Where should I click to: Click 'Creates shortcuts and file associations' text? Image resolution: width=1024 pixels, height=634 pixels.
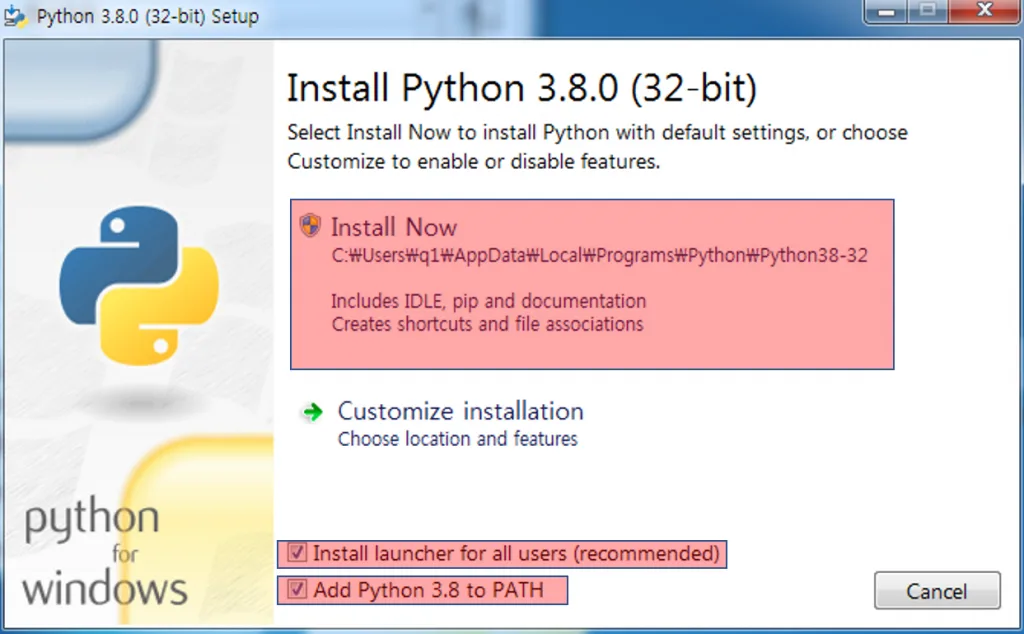click(487, 324)
